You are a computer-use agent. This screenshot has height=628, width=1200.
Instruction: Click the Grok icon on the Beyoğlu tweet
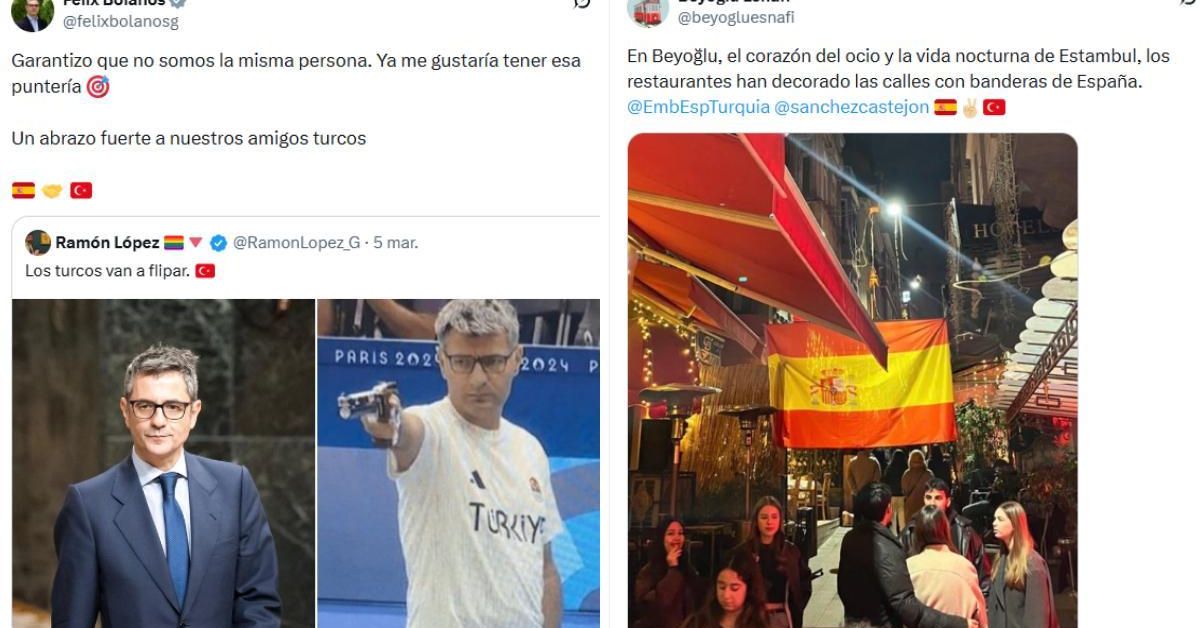coord(1188,3)
